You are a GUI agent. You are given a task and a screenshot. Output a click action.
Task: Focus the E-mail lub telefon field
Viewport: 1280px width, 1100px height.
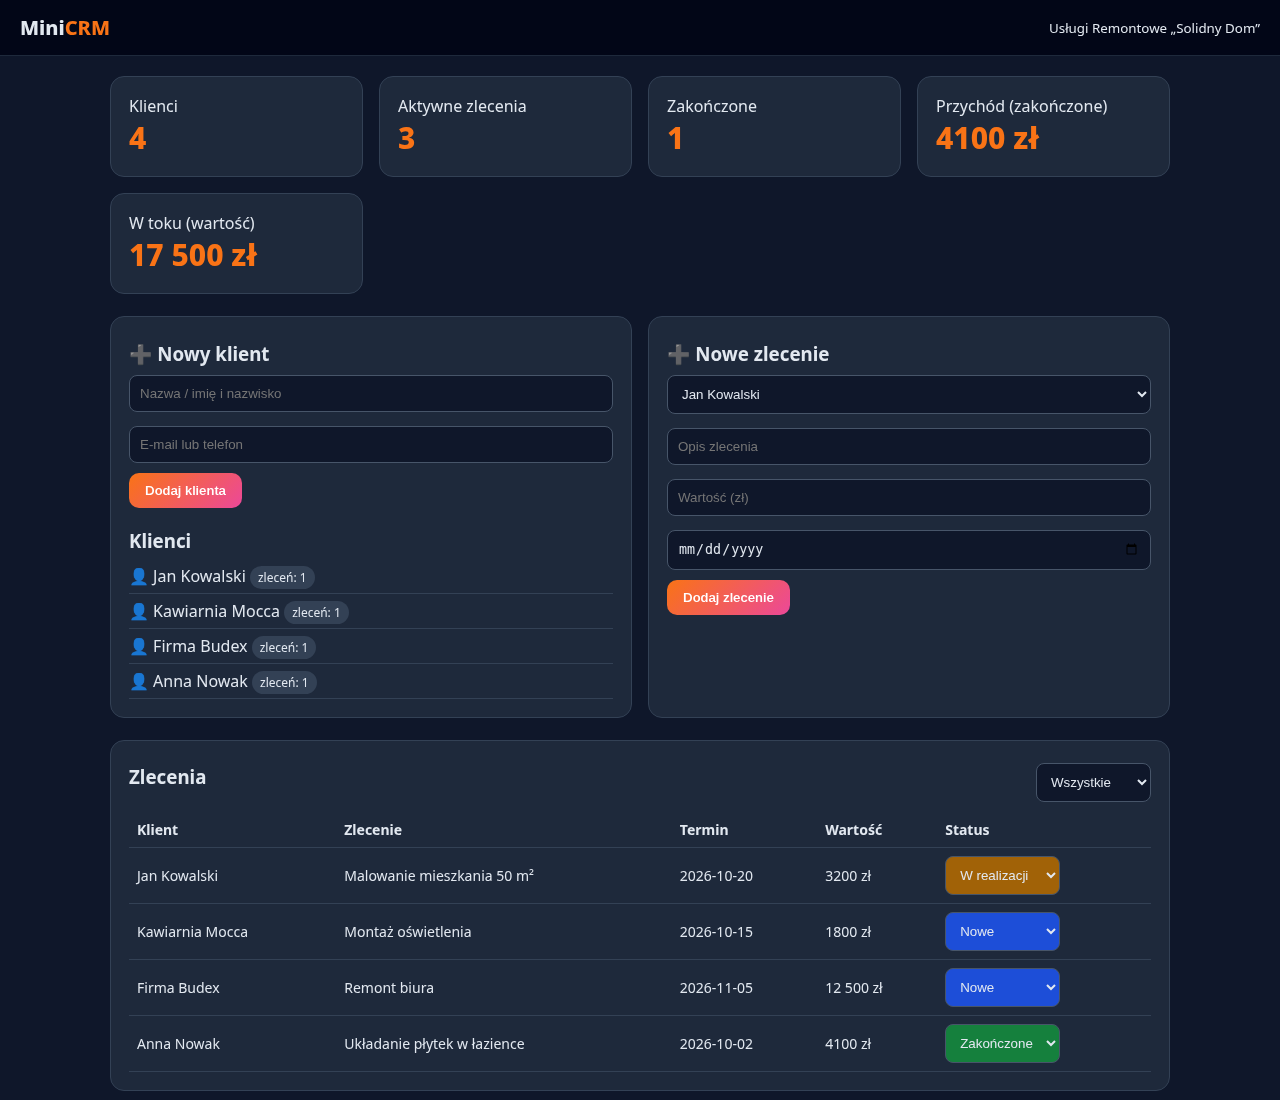371,445
